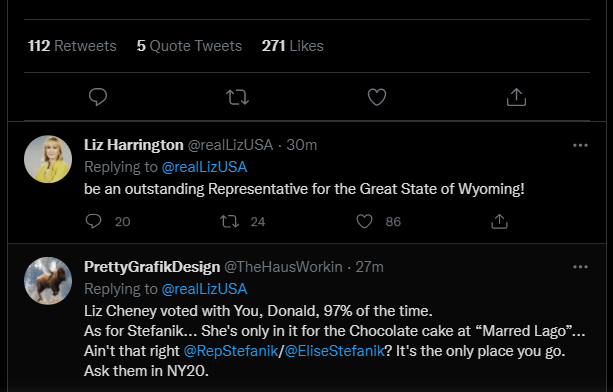
Task: Open the @EliseStefanik mention link
Action: click(334, 351)
